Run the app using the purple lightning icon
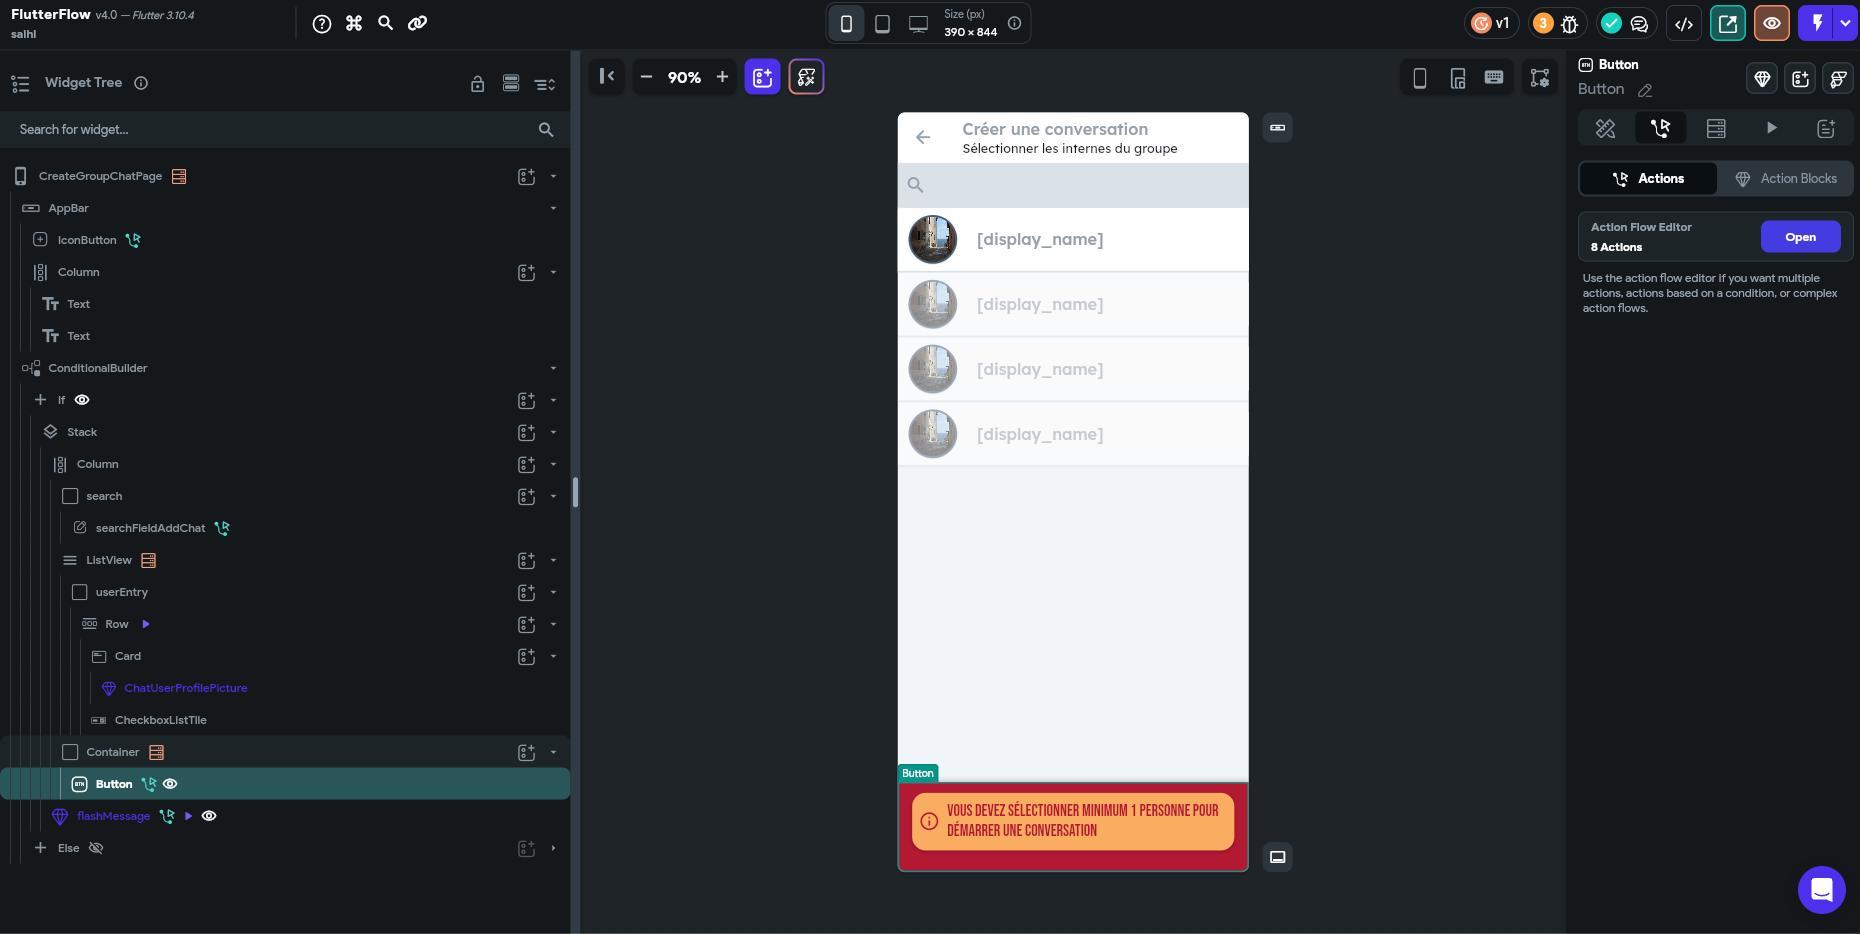Image resolution: width=1860 pixels, height=934 pixels. coord(1815,23)
